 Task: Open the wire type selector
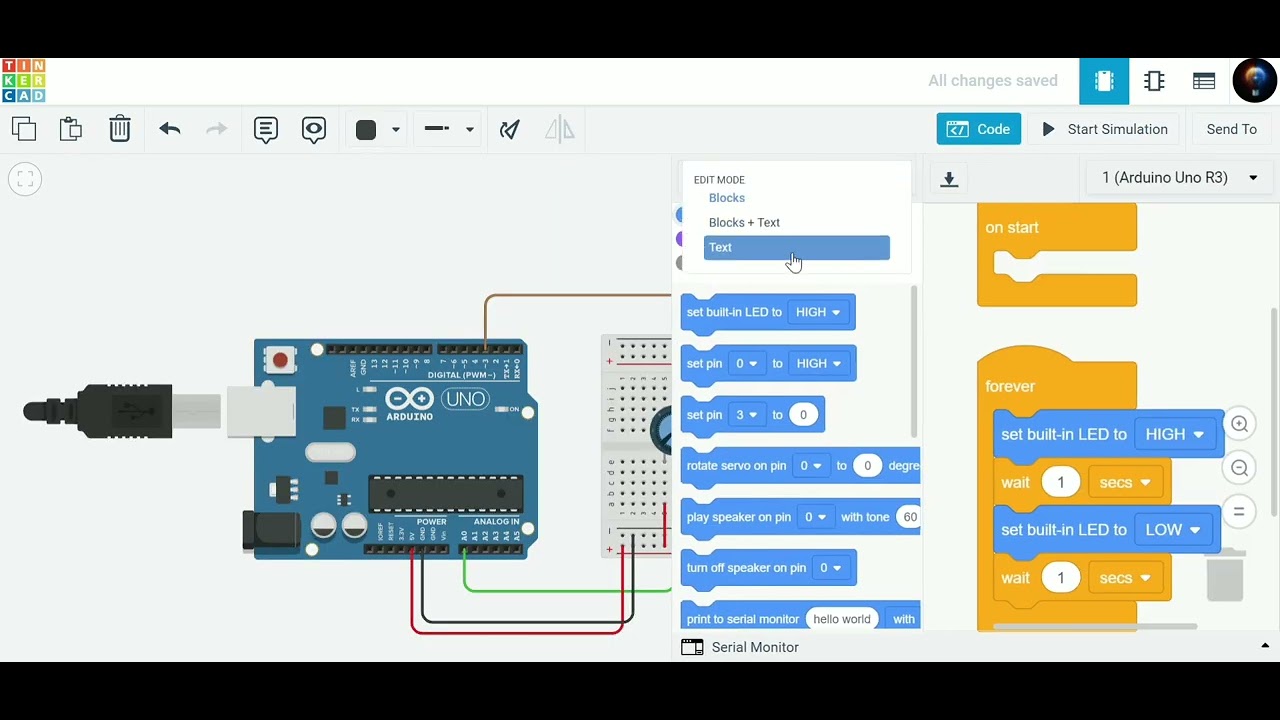click(x=437, y=129)
